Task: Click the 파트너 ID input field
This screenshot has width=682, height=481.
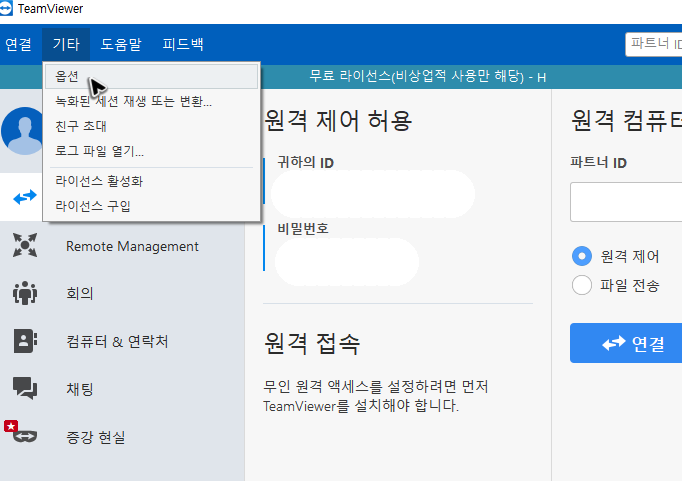Action: (626, 202)
